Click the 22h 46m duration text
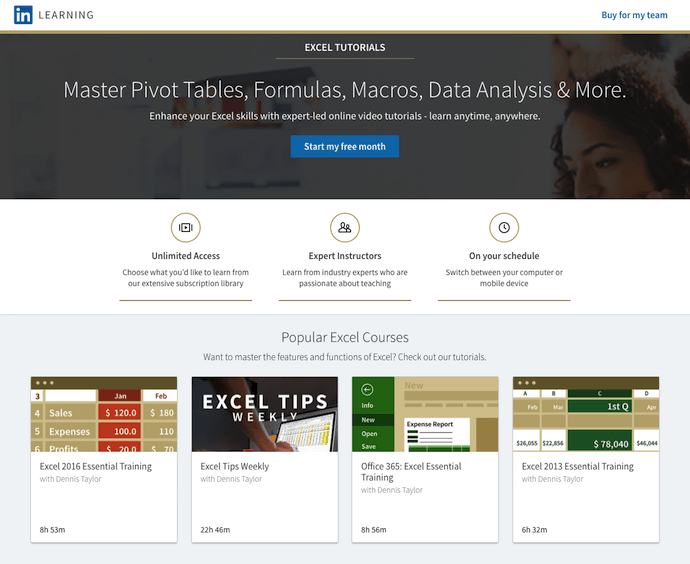This screenshot has height=564, width=690. pyautogui.click(x=215, y=530)
